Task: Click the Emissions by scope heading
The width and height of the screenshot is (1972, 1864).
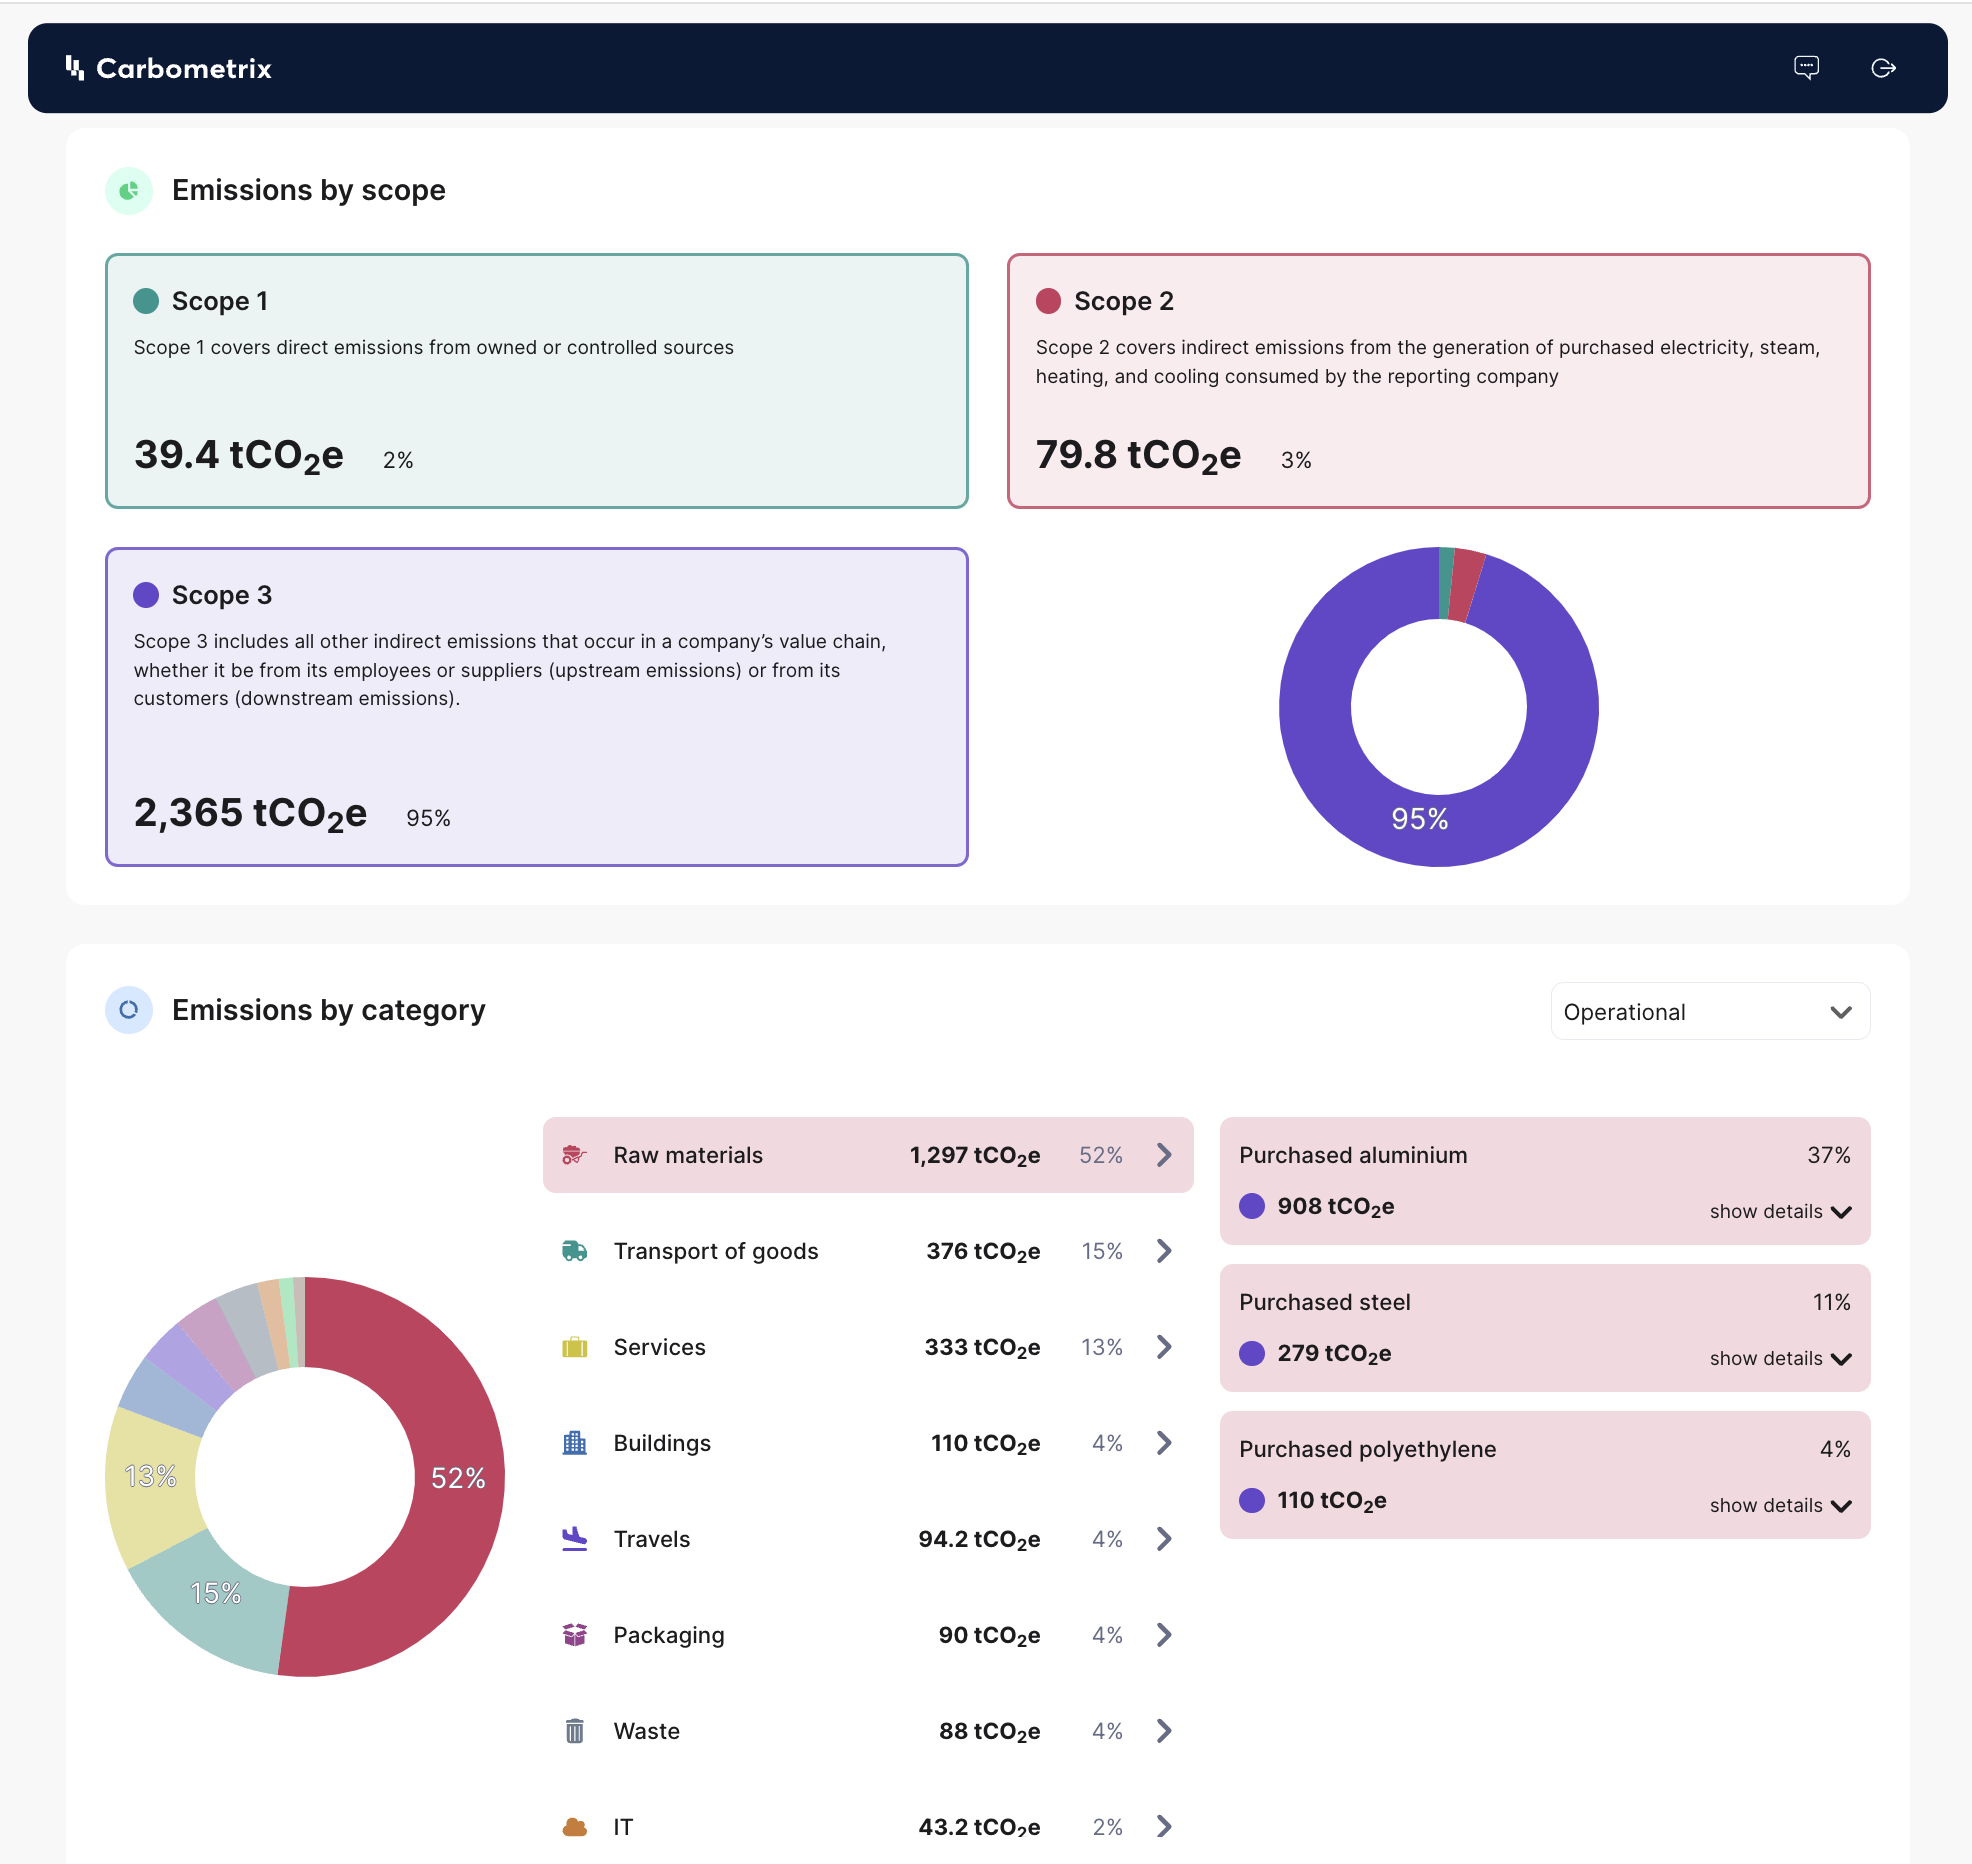Action: (x=309, y=190)
